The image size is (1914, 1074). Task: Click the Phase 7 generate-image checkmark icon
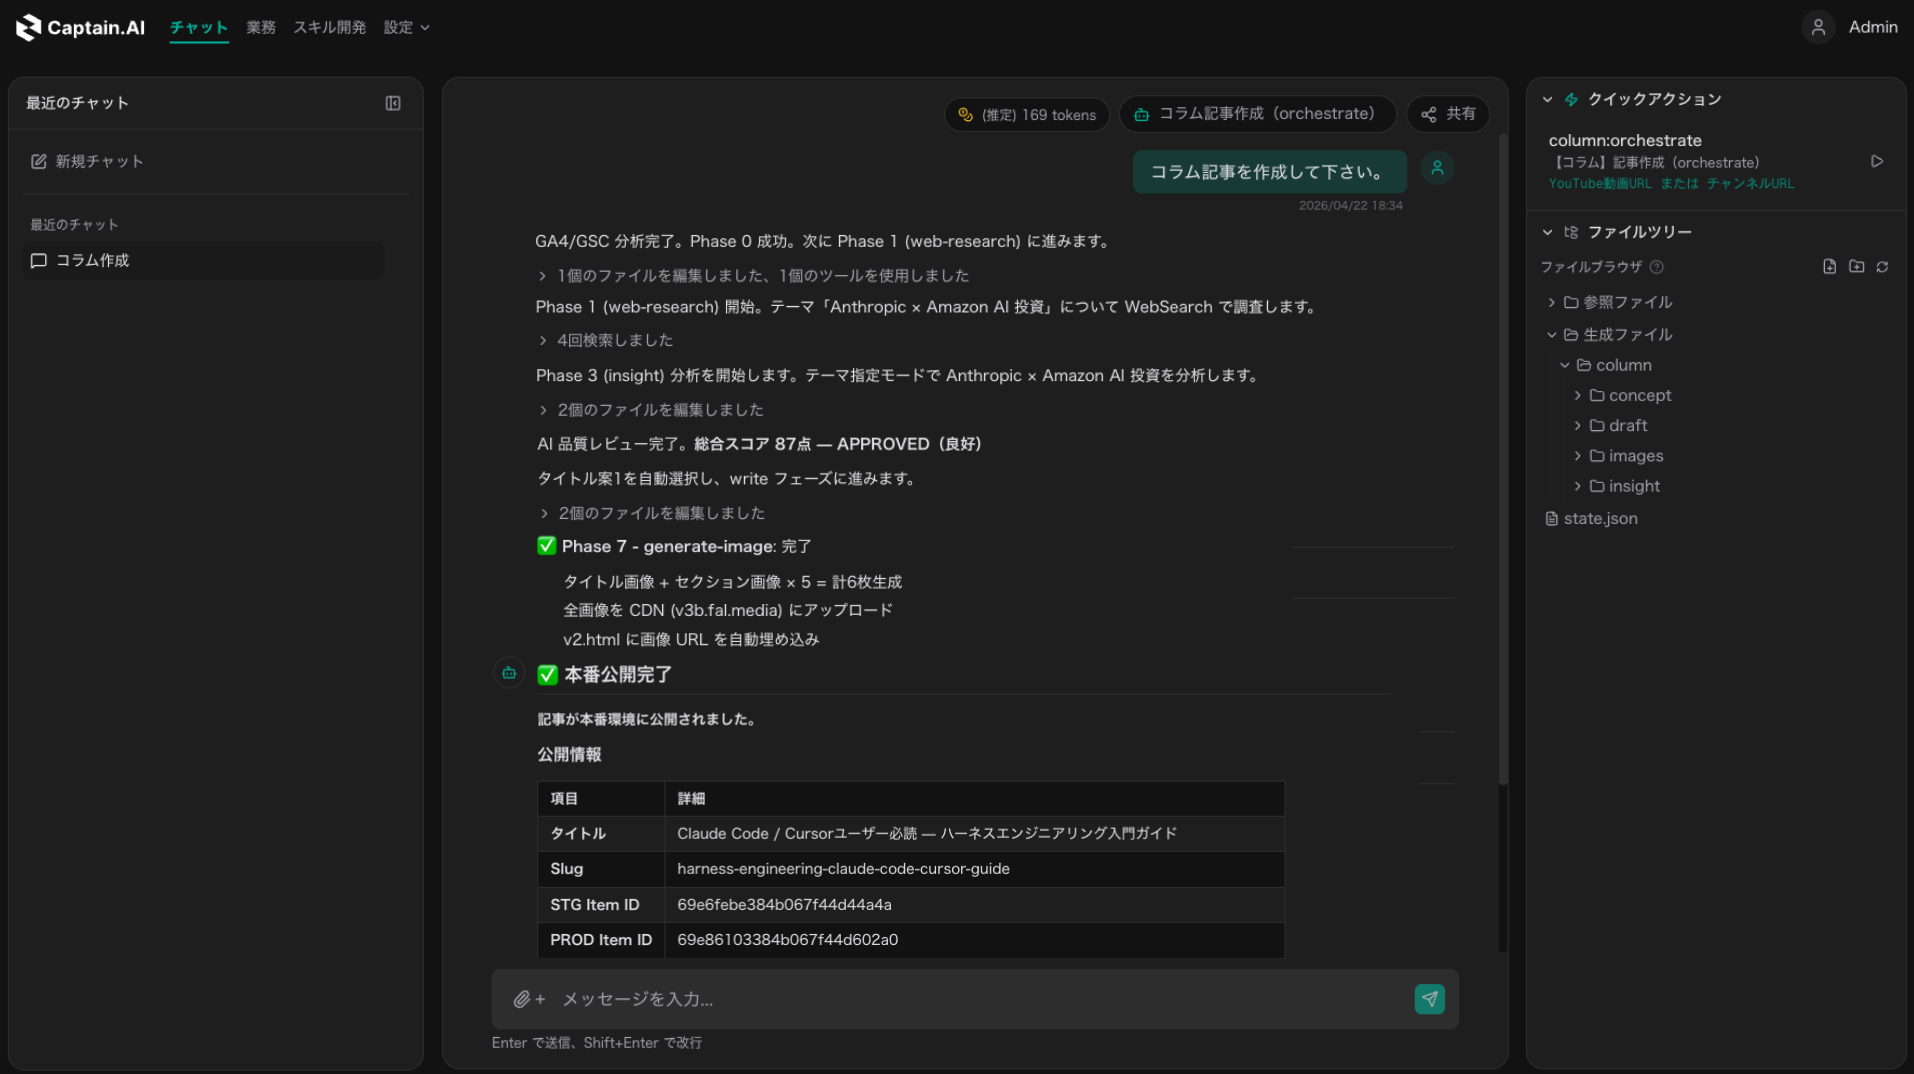[x=546, y=546]
